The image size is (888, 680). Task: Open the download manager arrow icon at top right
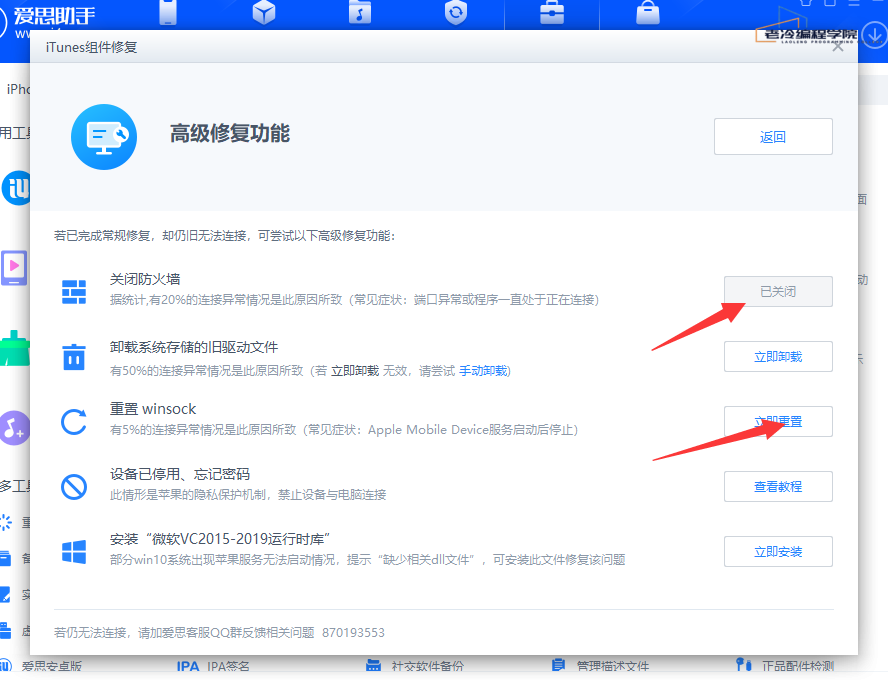coord(874,36)
